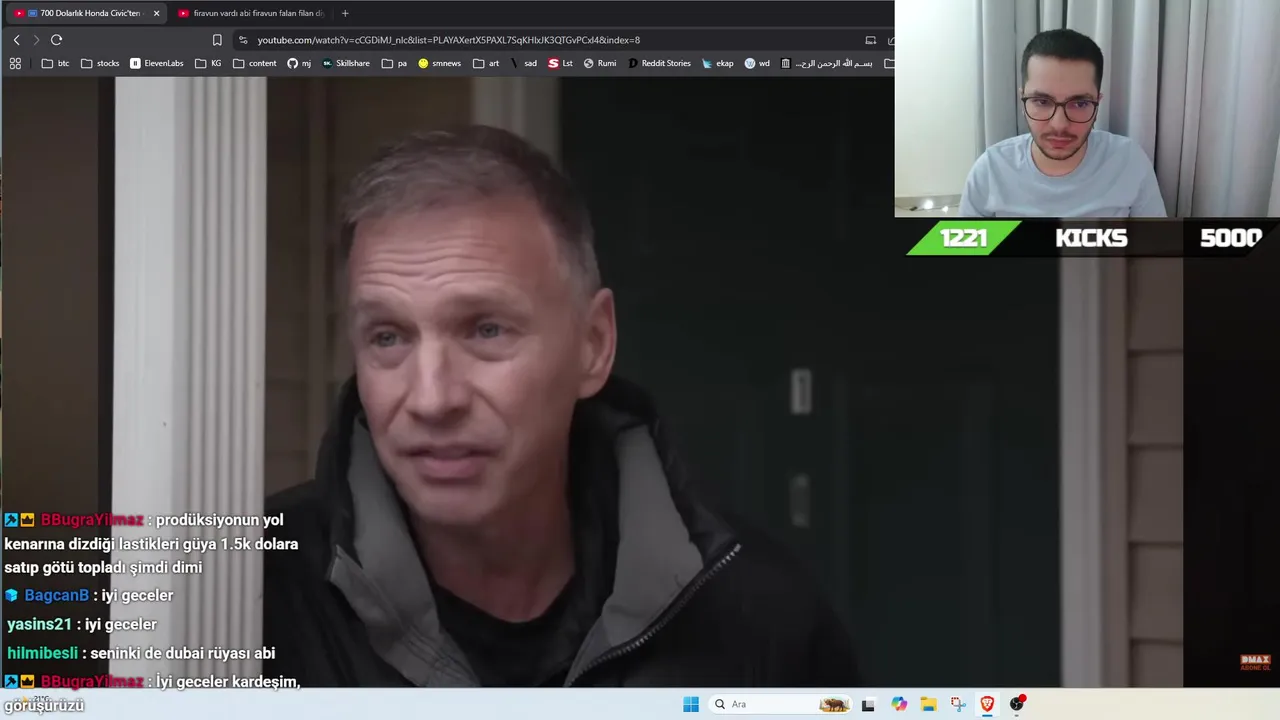Open the pa bookmark folder
Viewport: 1280px width, 720px height.
[x=394, y=63]
